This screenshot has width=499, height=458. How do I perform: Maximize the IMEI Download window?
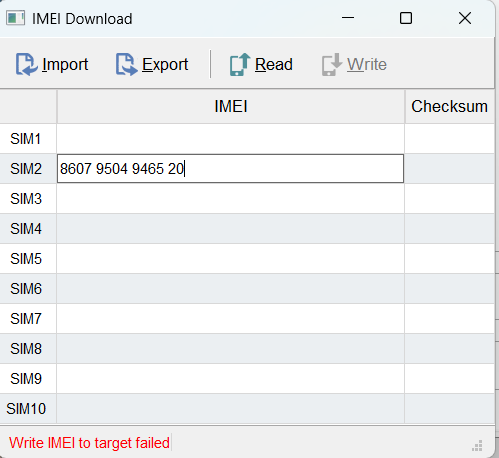[406, 18]
